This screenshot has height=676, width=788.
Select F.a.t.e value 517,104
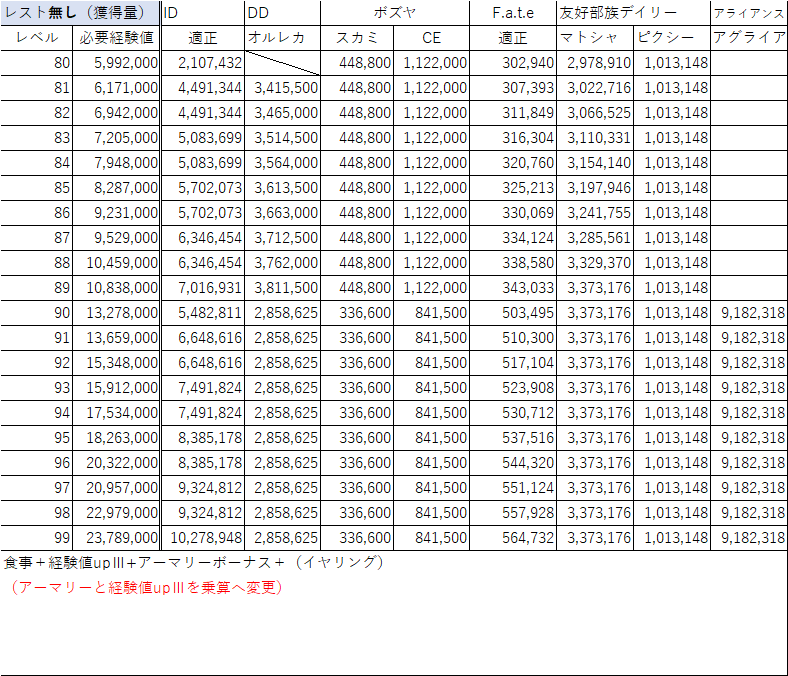click(513, 363)
